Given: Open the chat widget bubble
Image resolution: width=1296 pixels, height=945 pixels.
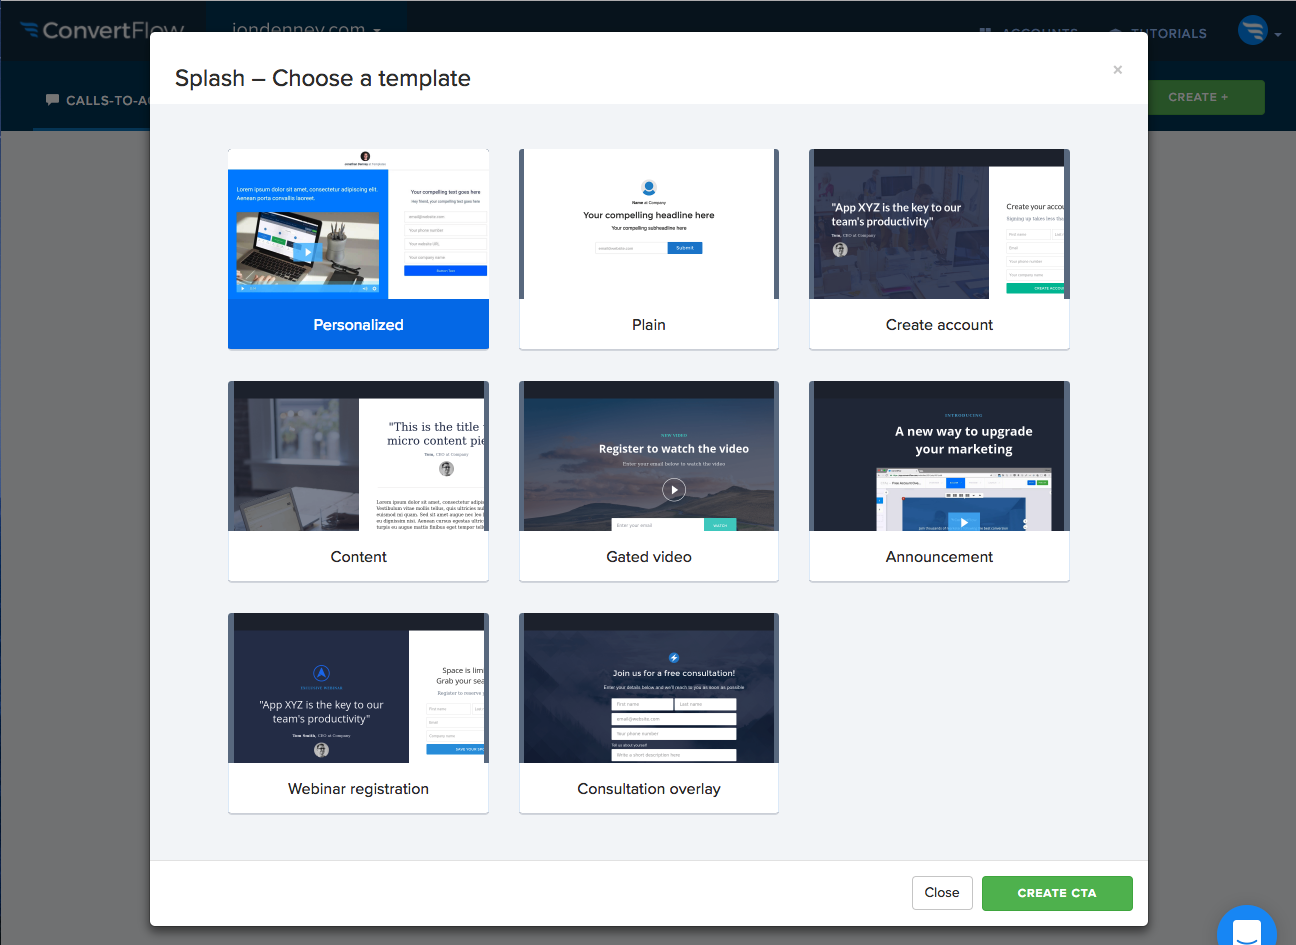Looking at the screenshot, I should coord(1247,926).
